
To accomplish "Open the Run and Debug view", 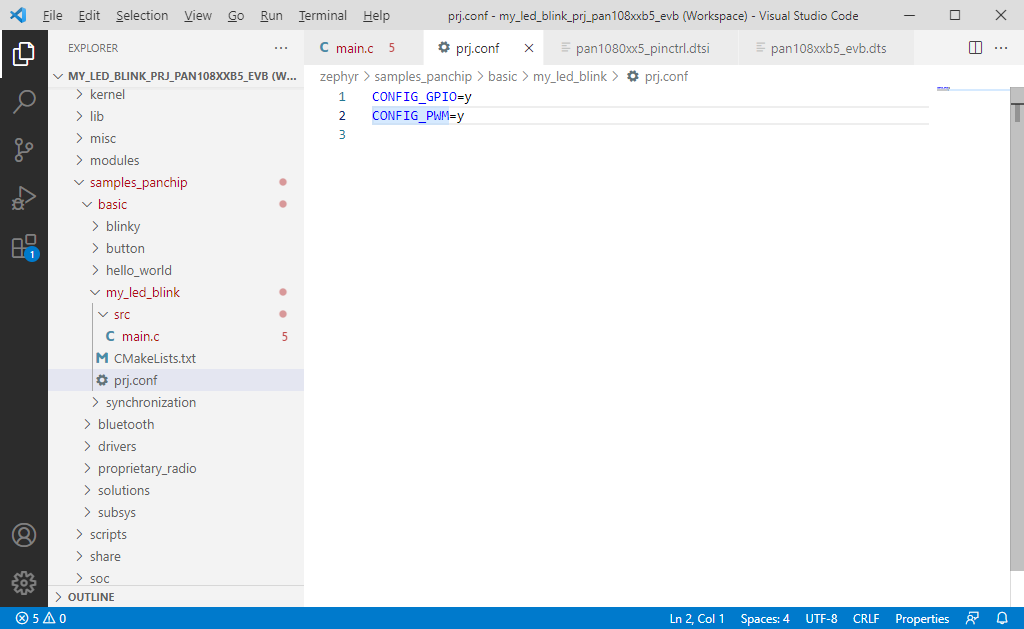I will tap(24, 198).
